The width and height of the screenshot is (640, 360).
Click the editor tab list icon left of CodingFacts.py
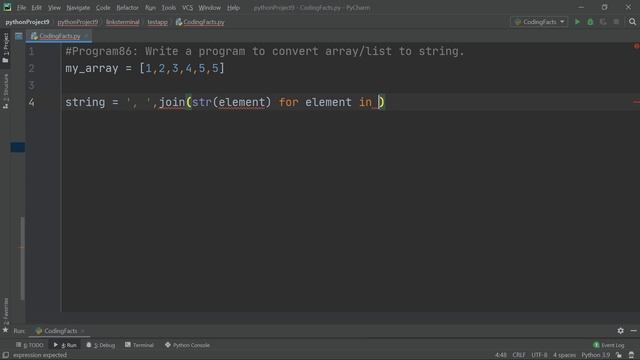click(x=19, y=36)
